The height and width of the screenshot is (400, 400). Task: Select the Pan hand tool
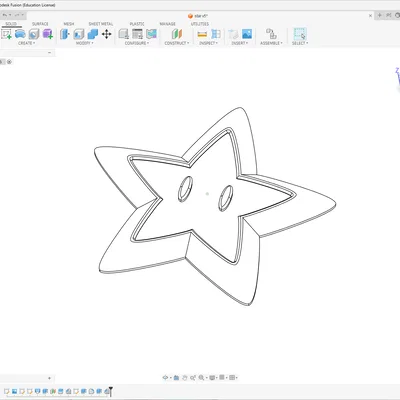(185, 378)
